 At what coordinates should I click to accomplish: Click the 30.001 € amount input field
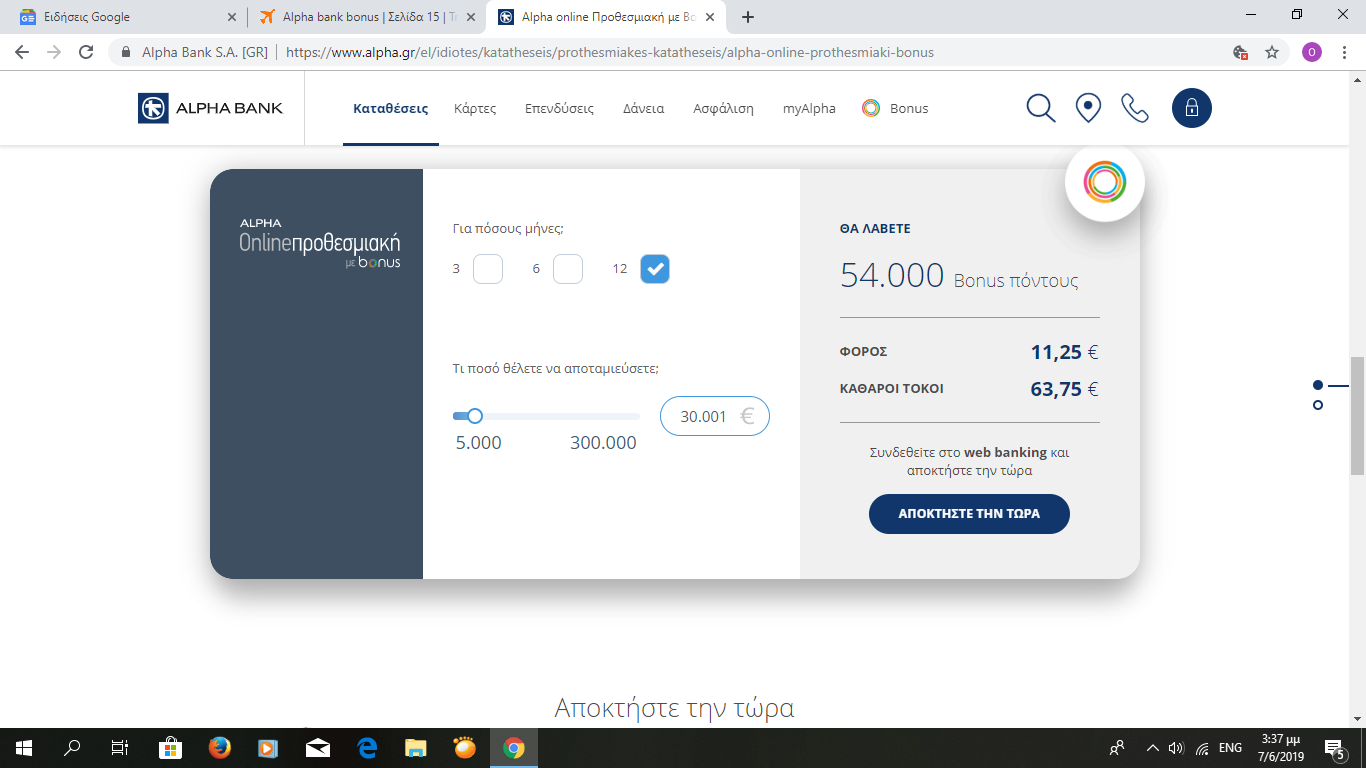tap(705, 416)
